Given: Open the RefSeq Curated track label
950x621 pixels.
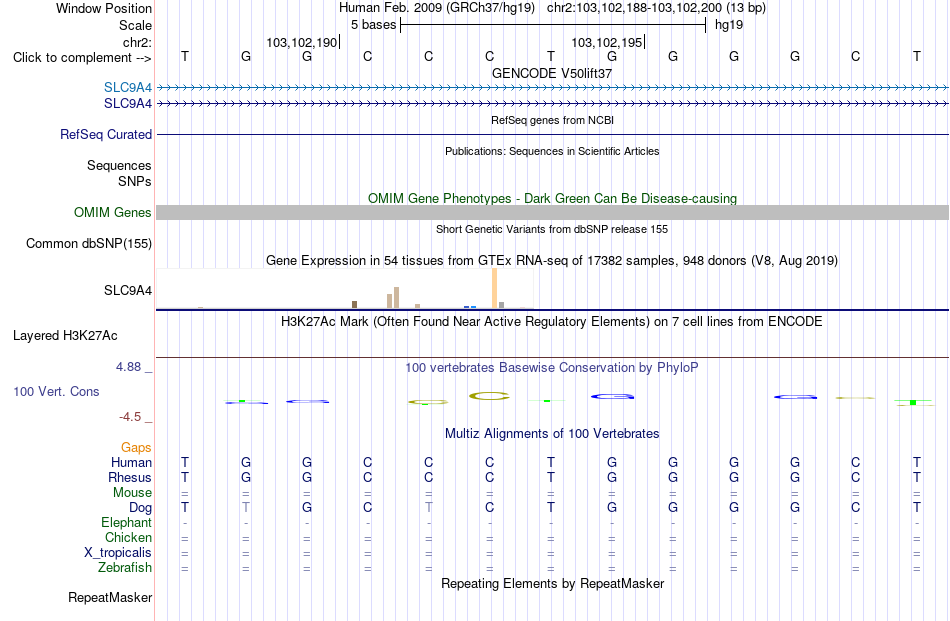Looking at the screenshot, I should 106,134.
